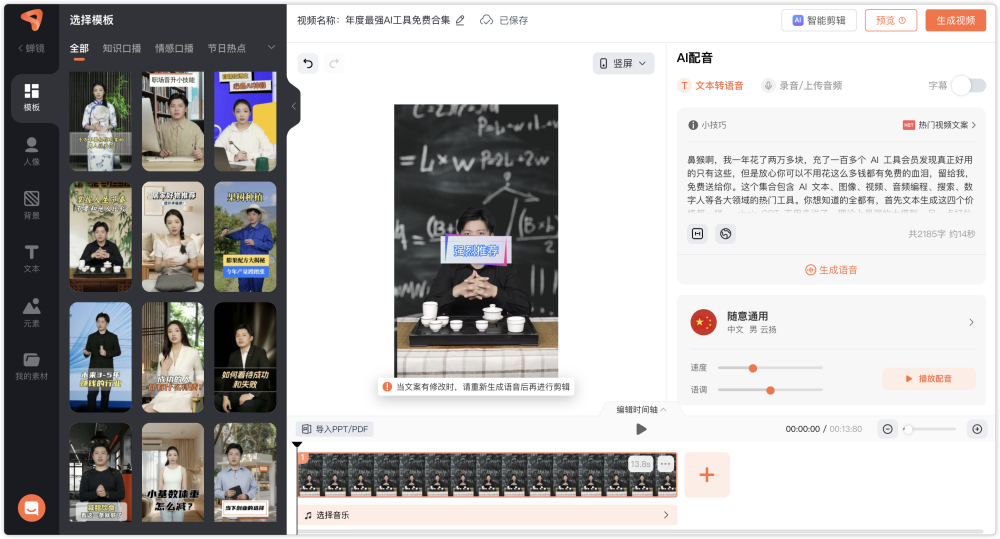Image resolution: width=1000 pixels, height=539 pixels.
Task: Zoom out the timeline
Action: coord(887,429)
